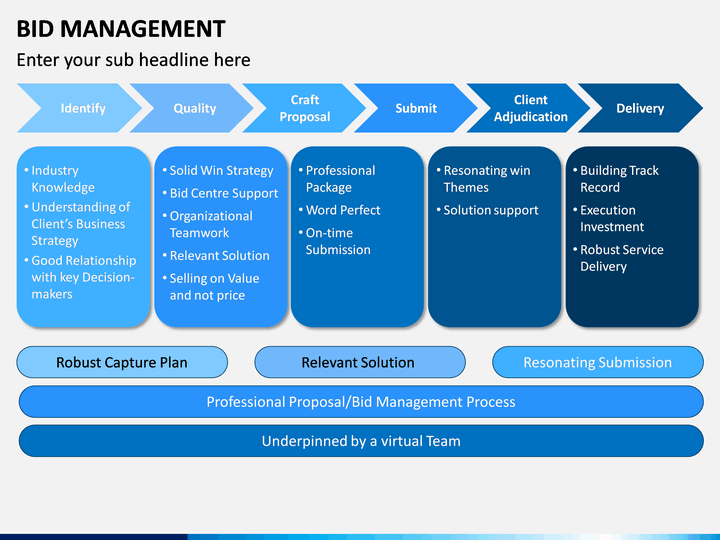The image size is (720, 540).
Task: Select the 'Solution support' bullet
Action: (488, 210)
